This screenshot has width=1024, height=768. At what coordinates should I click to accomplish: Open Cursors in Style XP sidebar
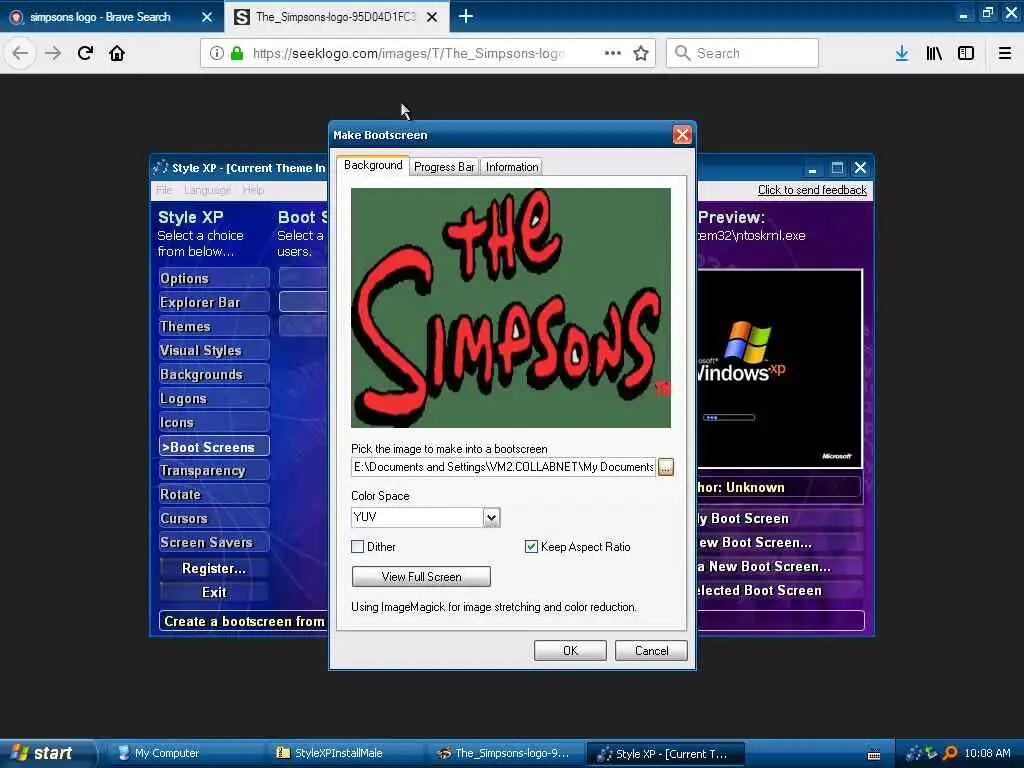click(214, 519)
